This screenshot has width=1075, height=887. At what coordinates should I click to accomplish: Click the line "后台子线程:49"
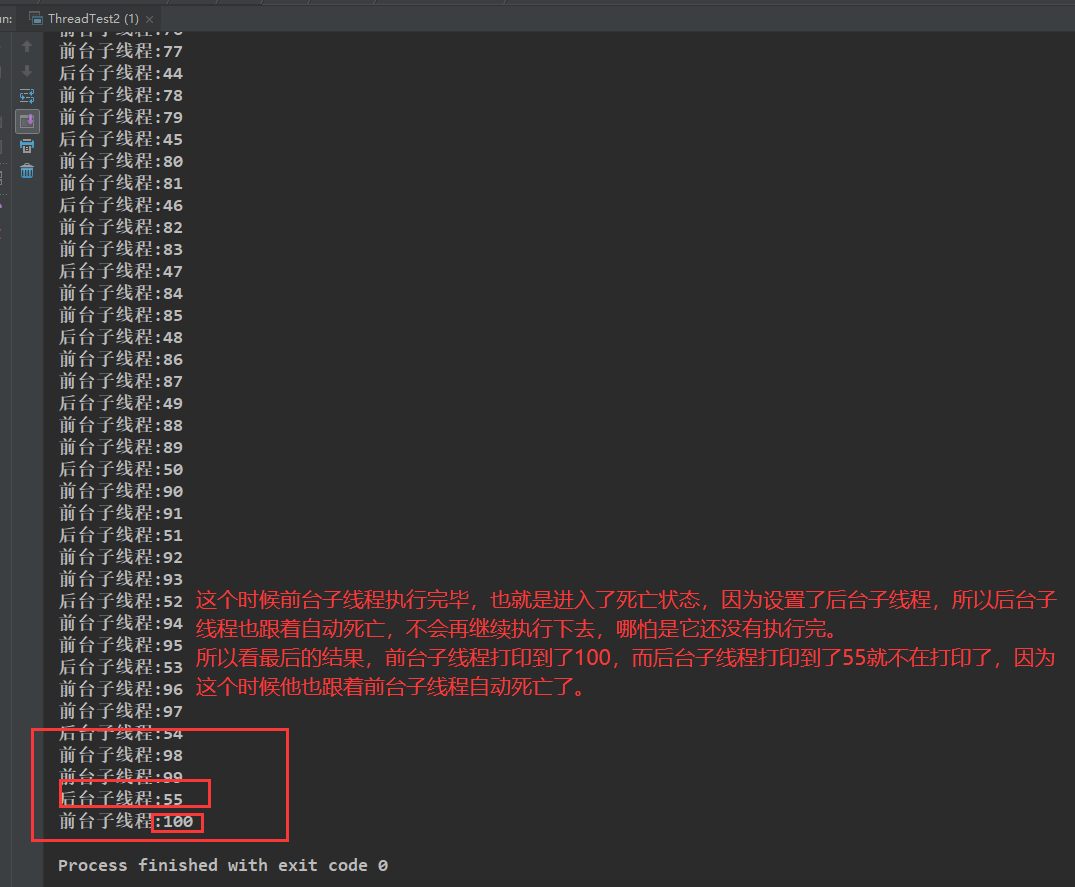pyautogui.click(x=121, y=403)
